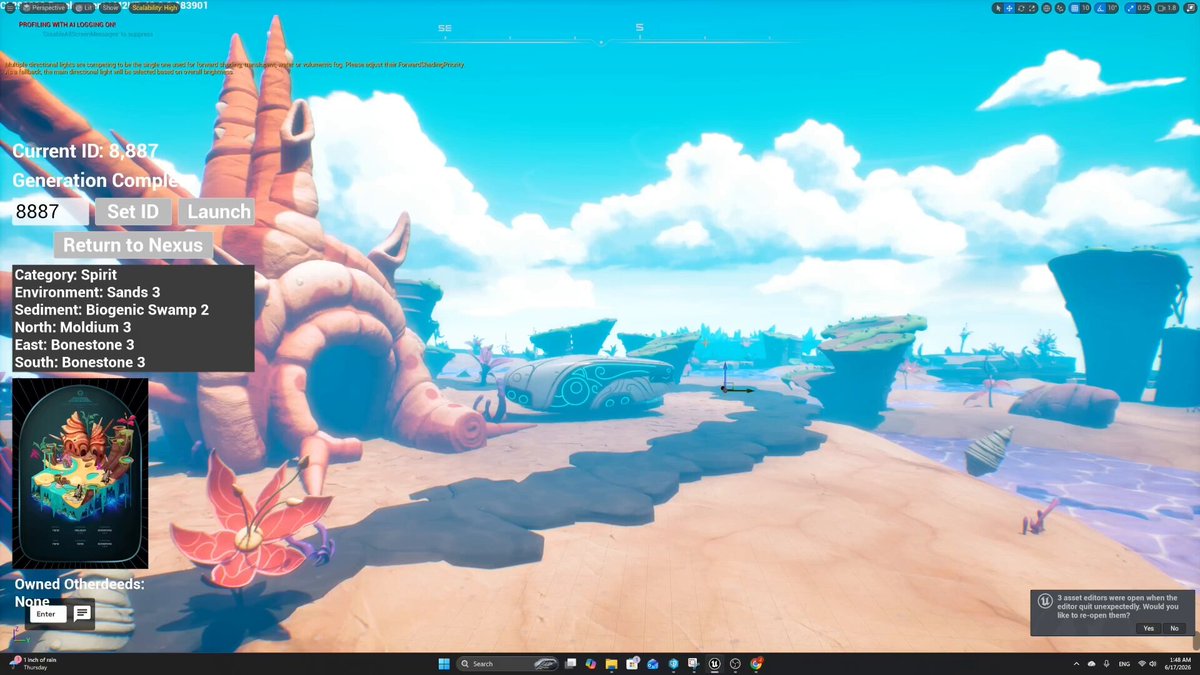The height and width of the screenshot is (675, 1200).
Task: Adjust the camera speed setting 1.8
Action: pyautogui.click(x=1167, y=8)
